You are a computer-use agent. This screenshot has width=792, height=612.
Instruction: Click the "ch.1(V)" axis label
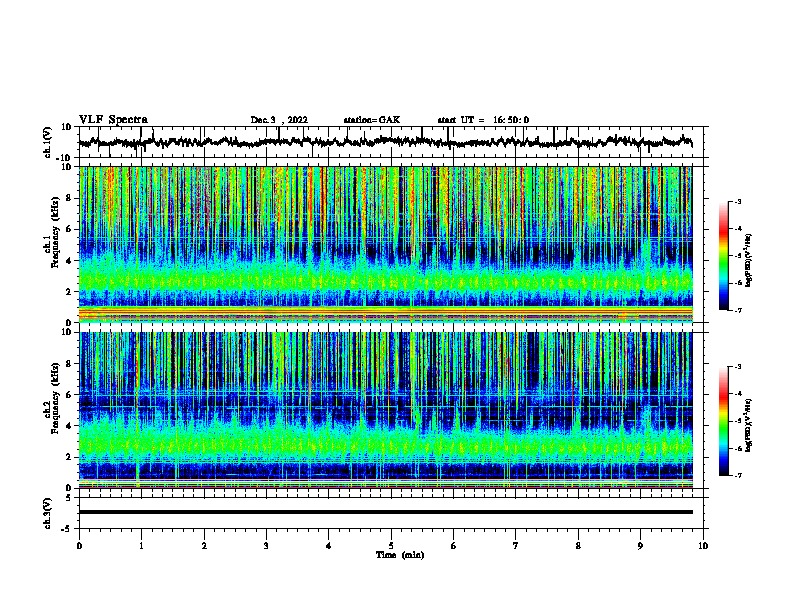[x=48, y=142]
